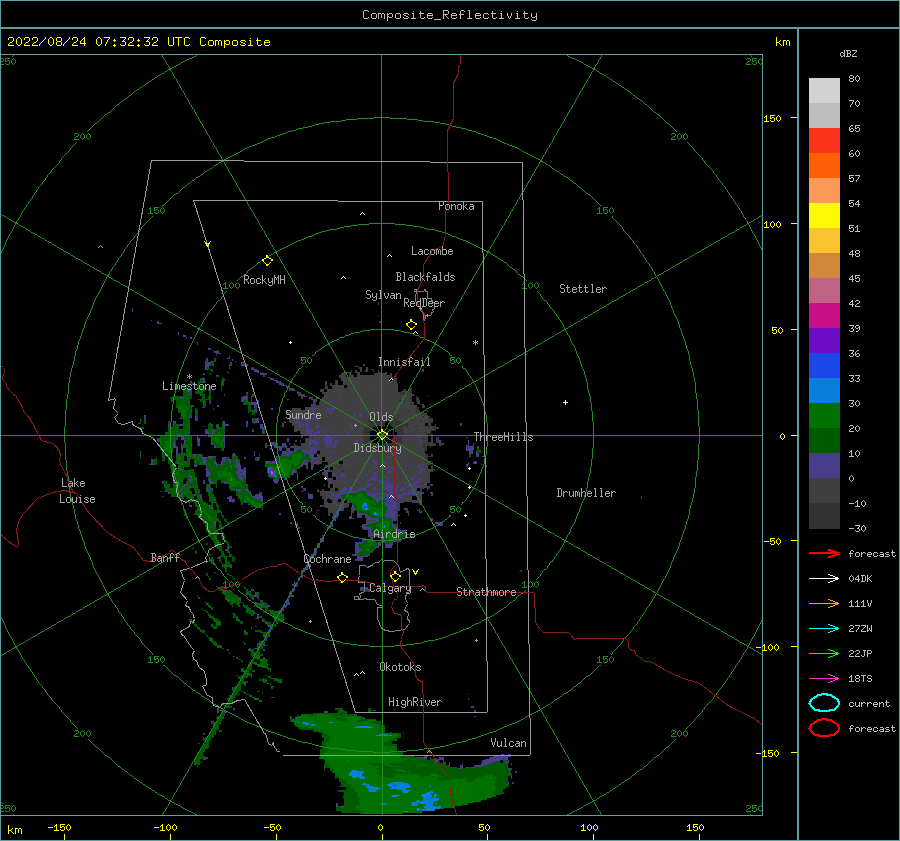Click the white 04DK arrow icon
The height and width of the screenshot is (841, 900).
click(824, 579)
